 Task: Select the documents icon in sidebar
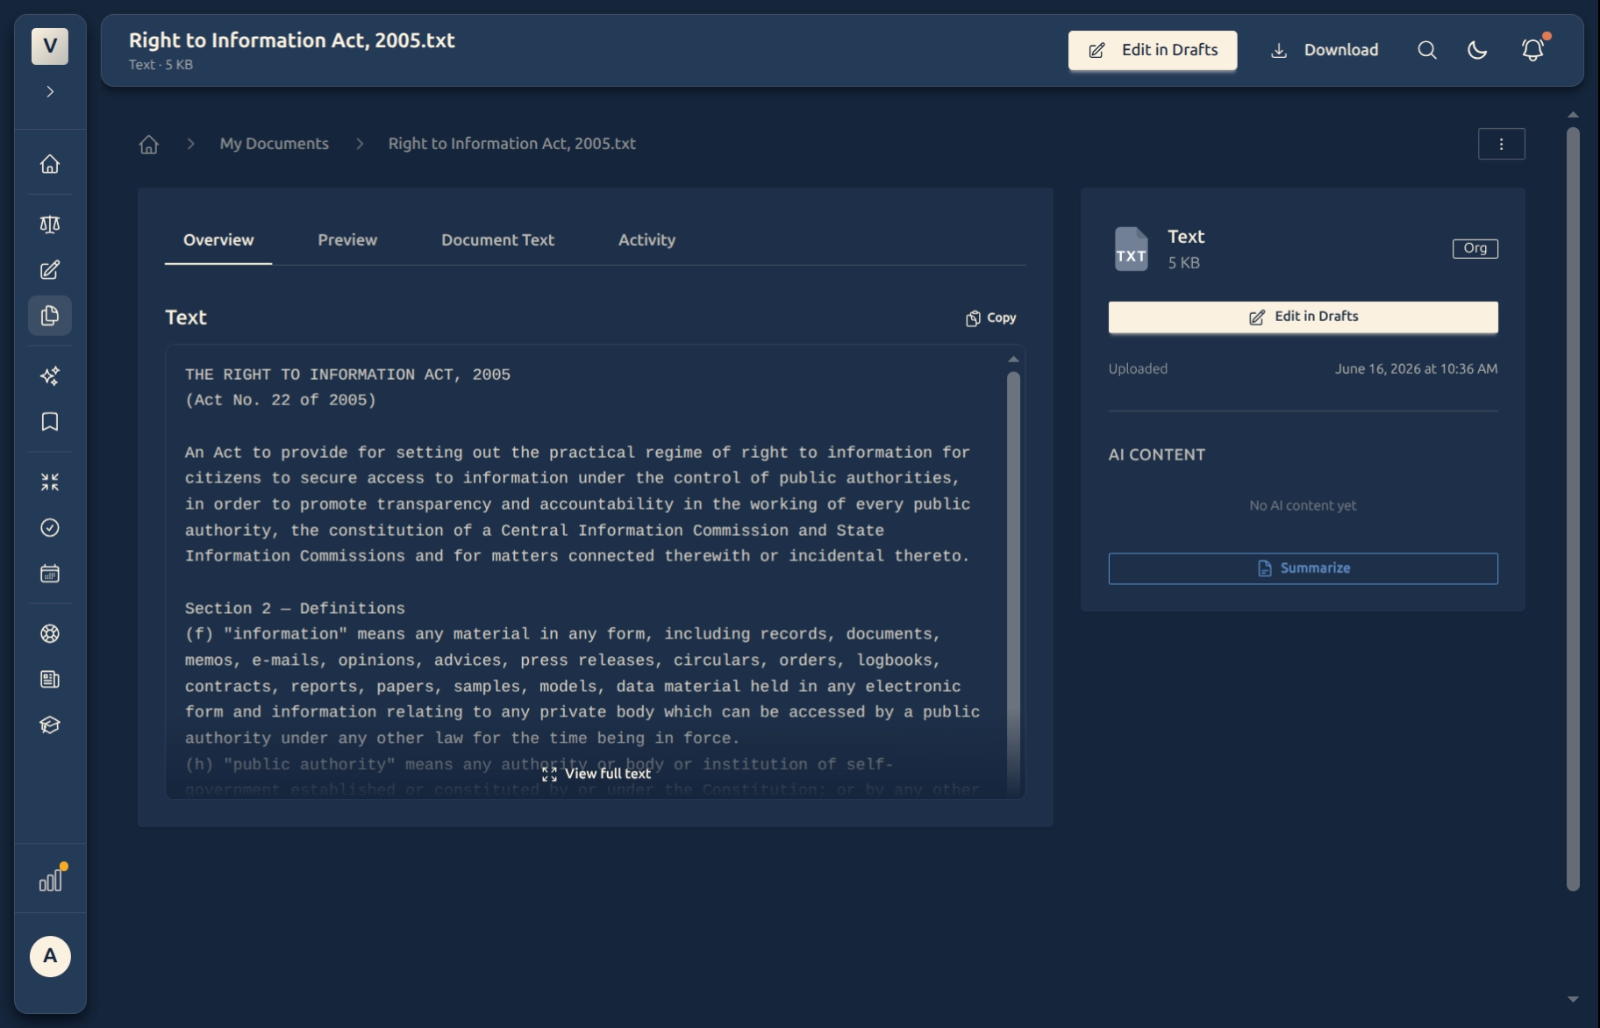point(50,316)
